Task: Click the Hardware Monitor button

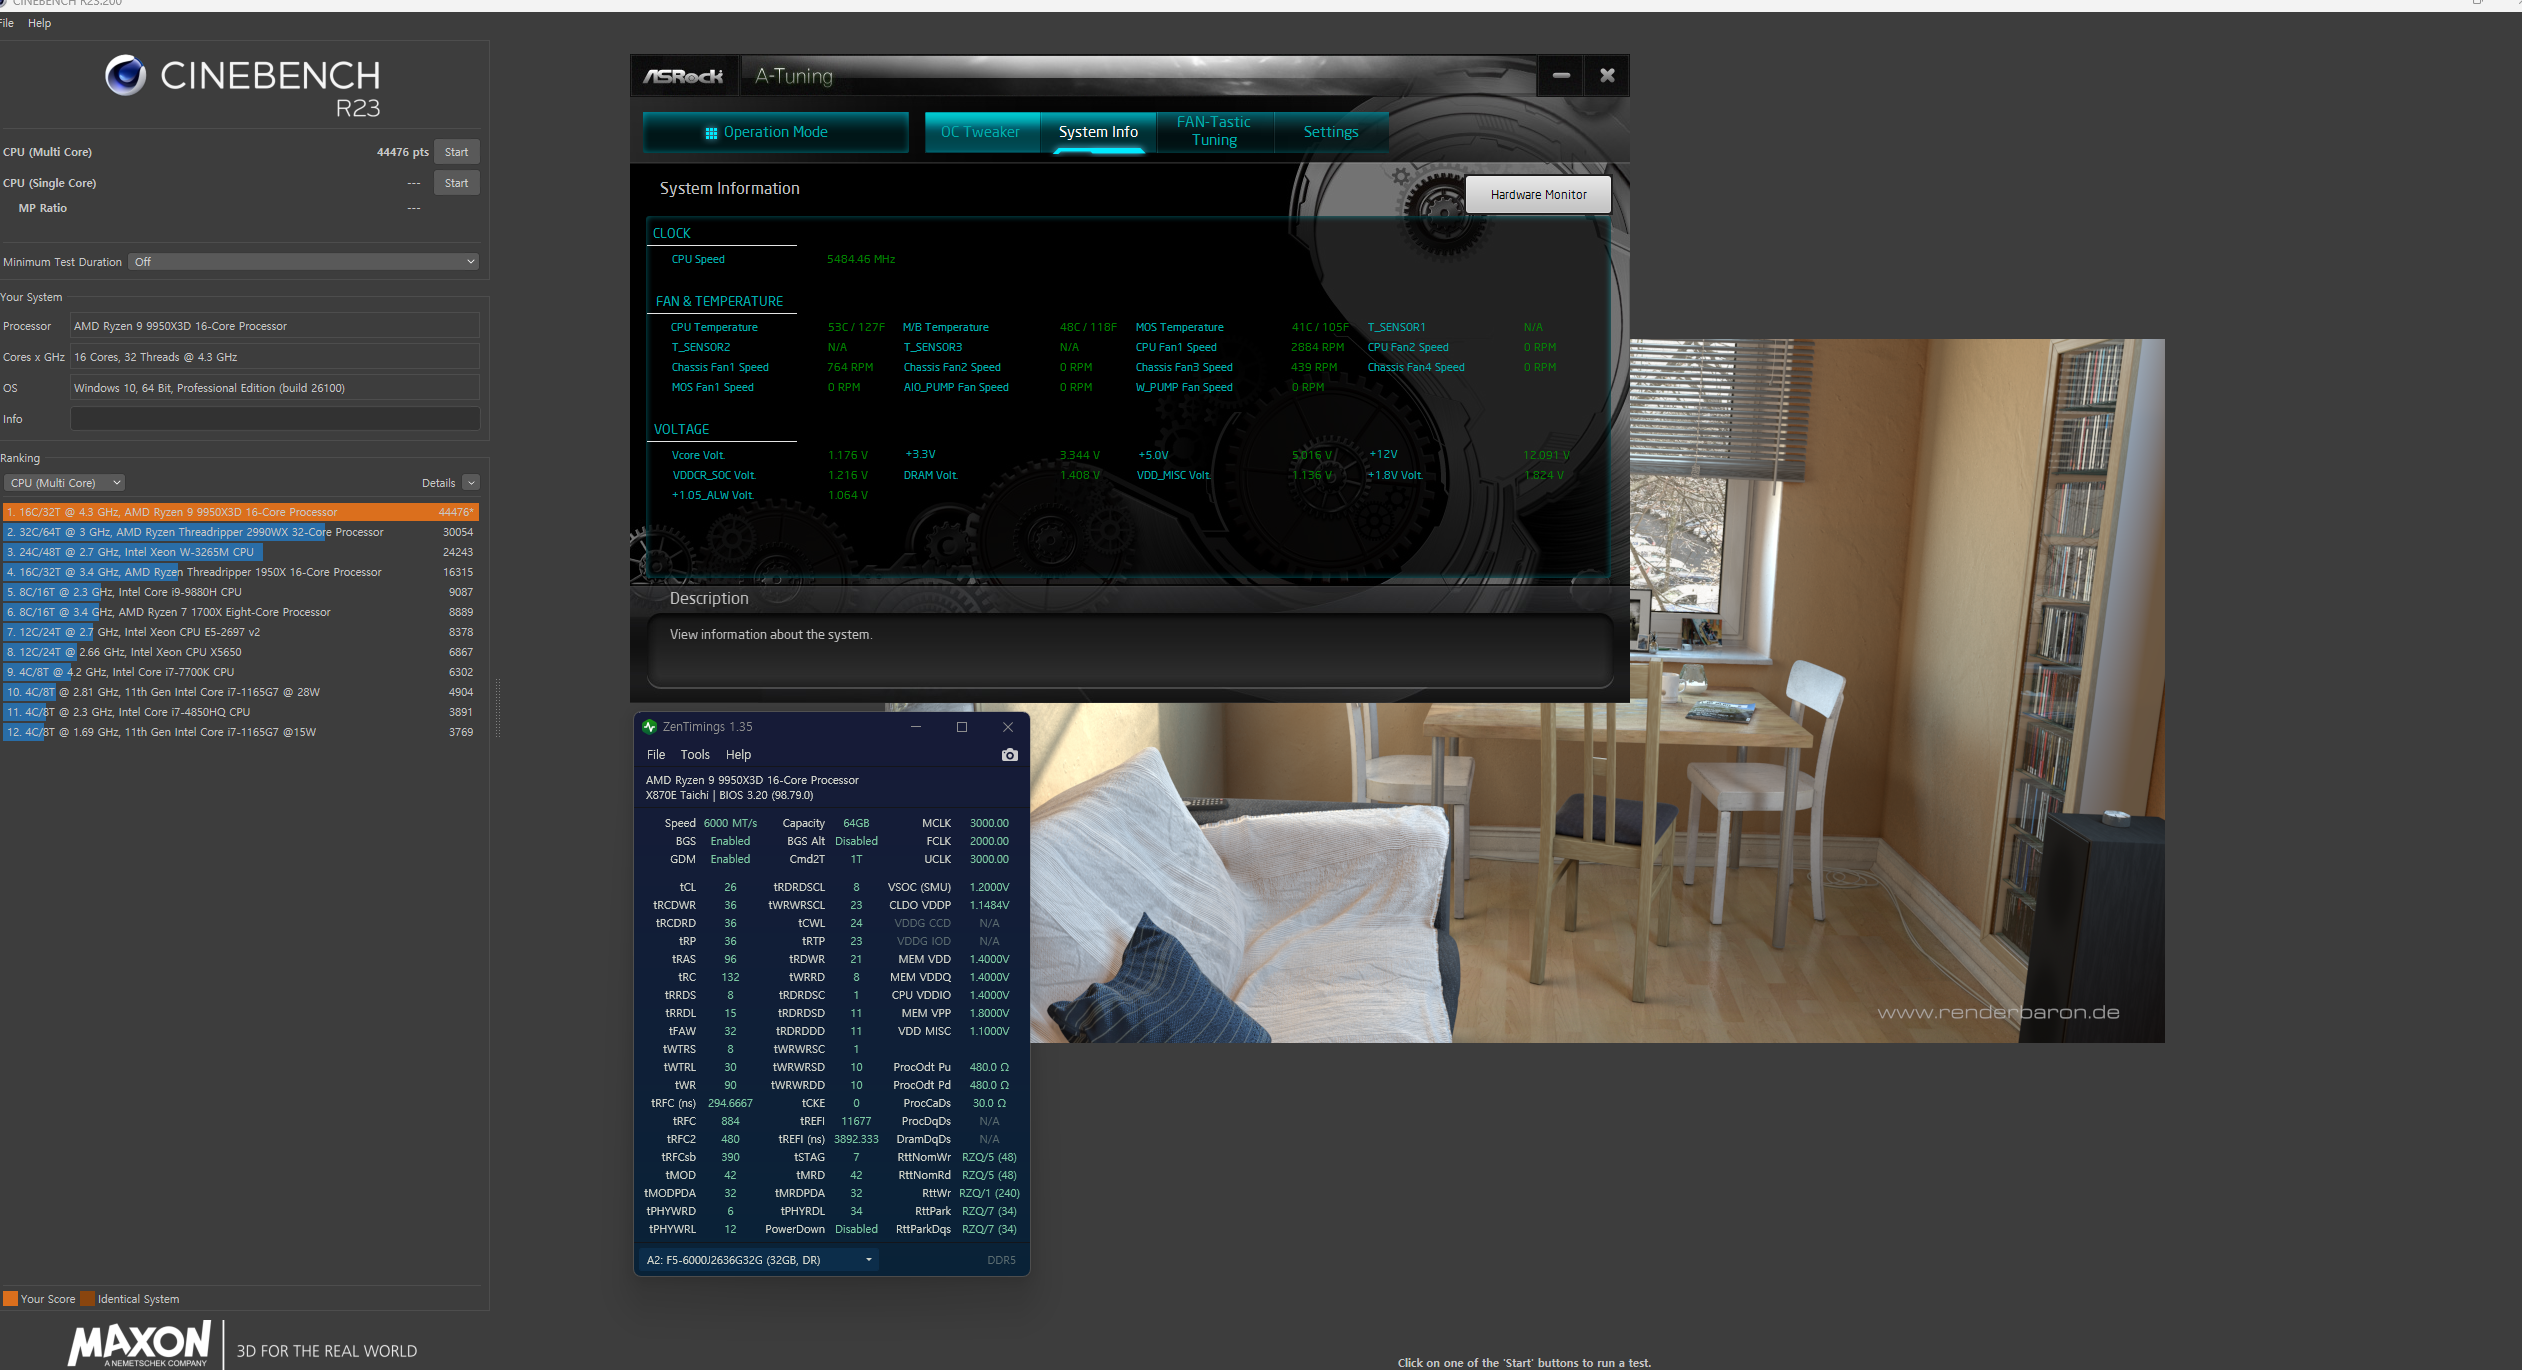Action: 1537,195
